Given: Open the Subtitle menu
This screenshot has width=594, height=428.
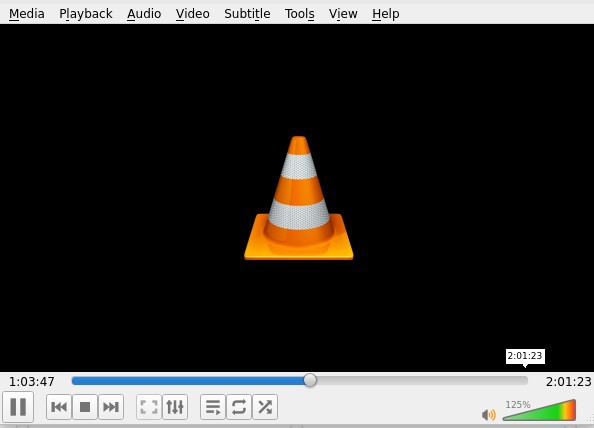Looking at the screenshot, I should [x=247, y=14].
